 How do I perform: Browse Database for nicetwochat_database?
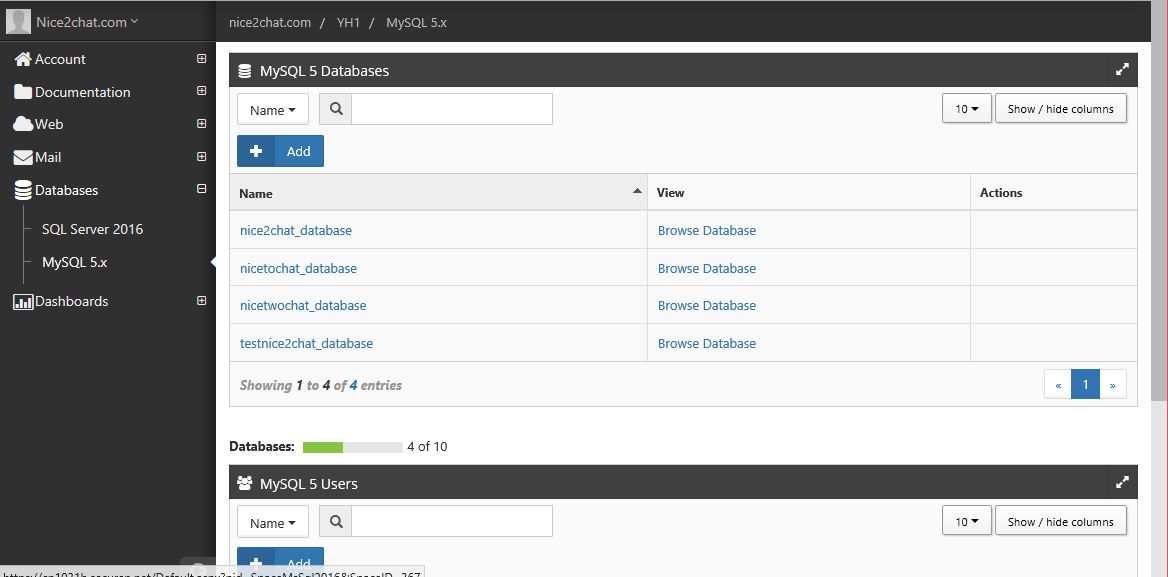pos(707,306)
